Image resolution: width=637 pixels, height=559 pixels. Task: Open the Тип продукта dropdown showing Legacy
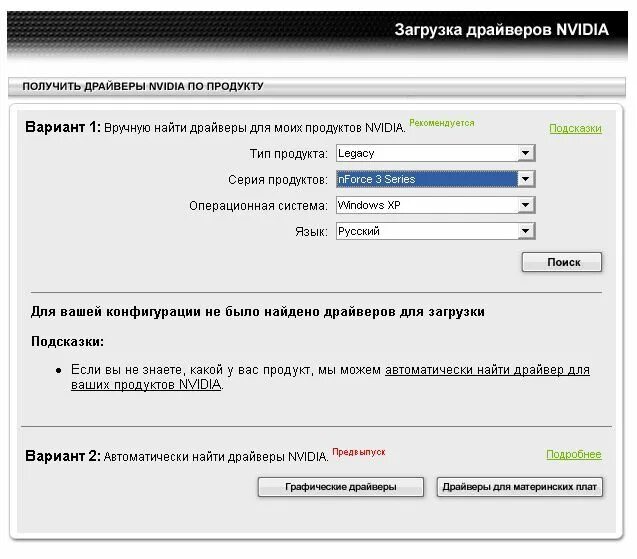pos(436,153)
